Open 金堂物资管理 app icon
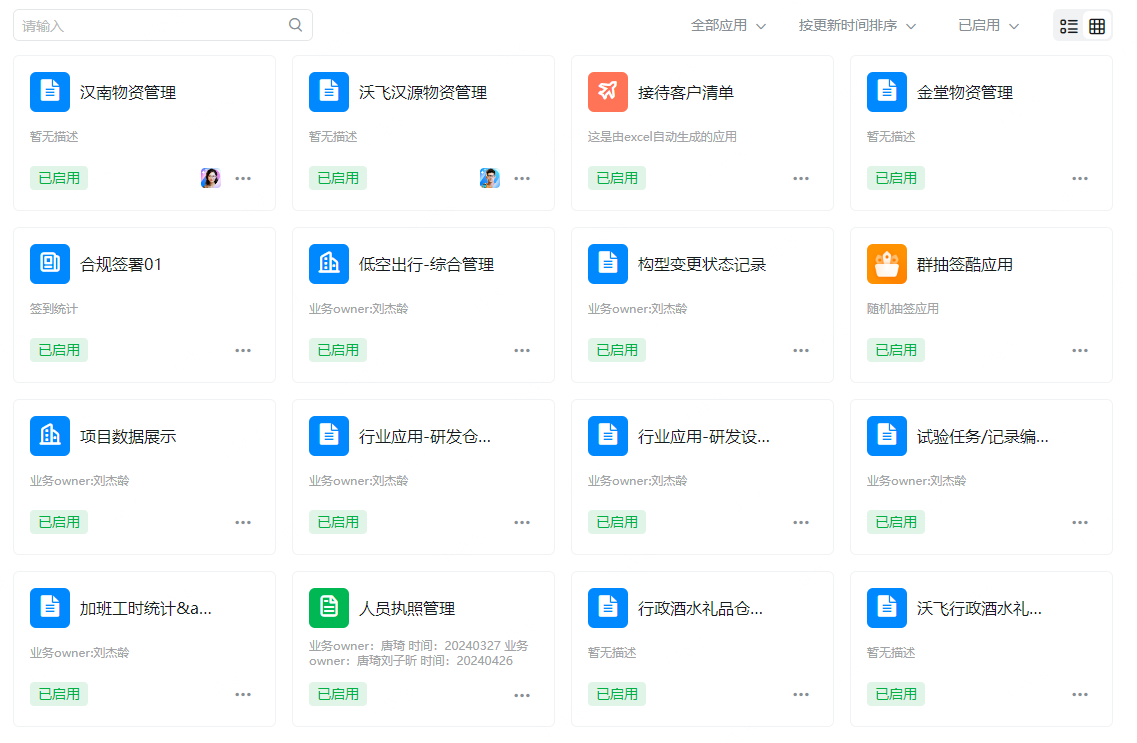The height and width of the screenshot is (743, 1137). point(887,92)
